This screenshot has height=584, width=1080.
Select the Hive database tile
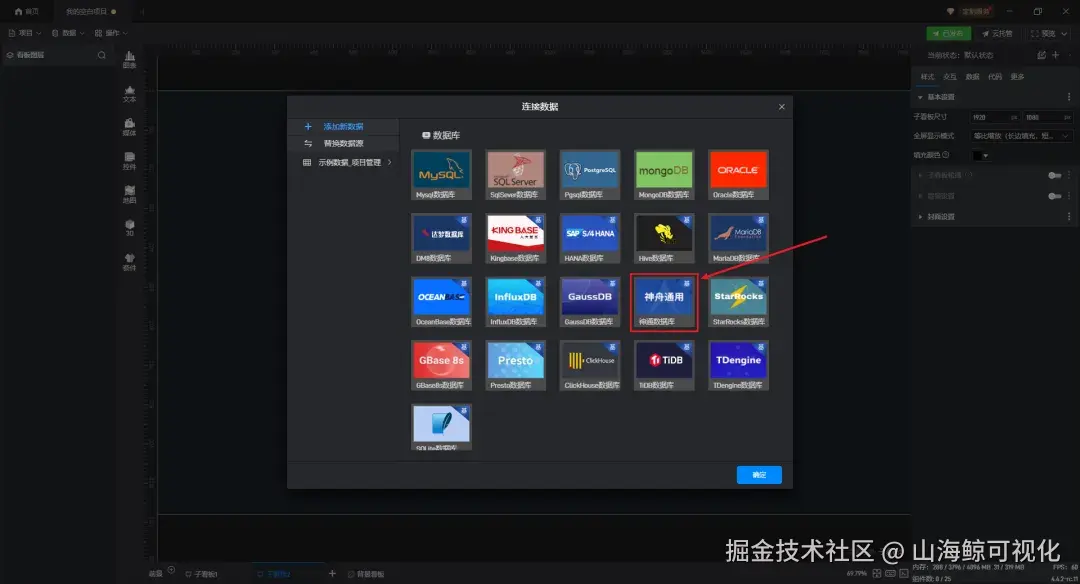[x=664, y=238]
